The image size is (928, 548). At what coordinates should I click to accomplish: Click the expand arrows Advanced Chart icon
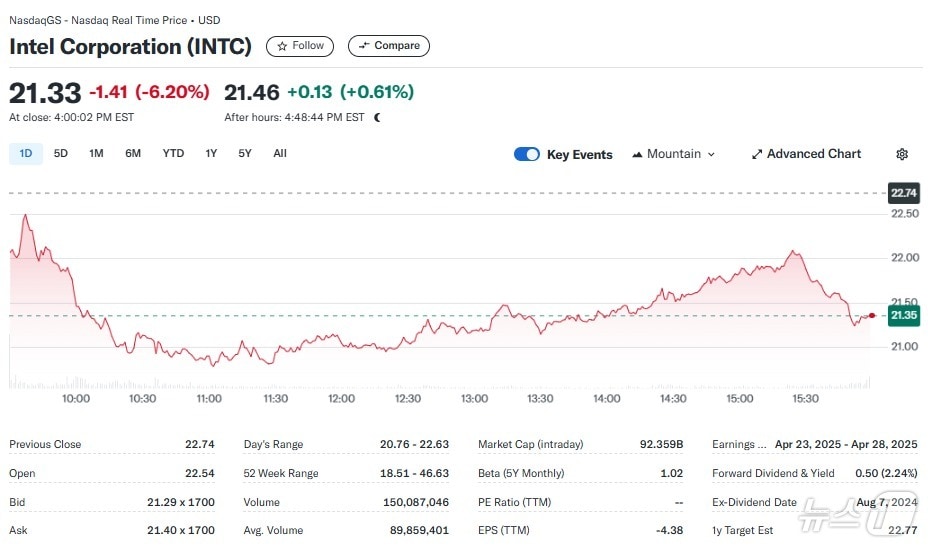click(x=757, y=154)
